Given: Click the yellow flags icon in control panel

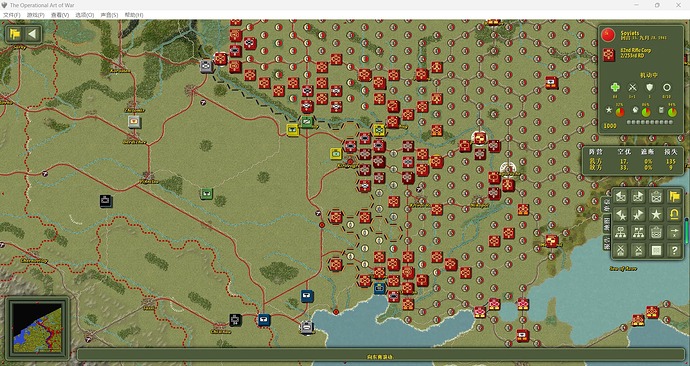Looking at the screenshot, I should point(674,196).
